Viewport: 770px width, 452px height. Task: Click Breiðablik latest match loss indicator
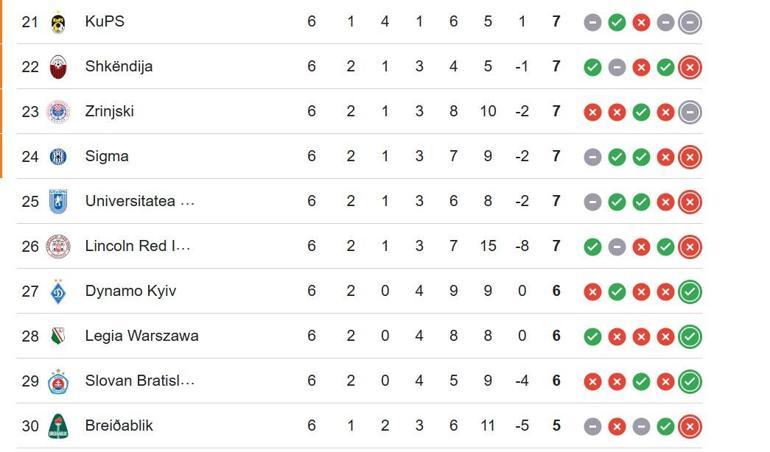pos(689,427)
